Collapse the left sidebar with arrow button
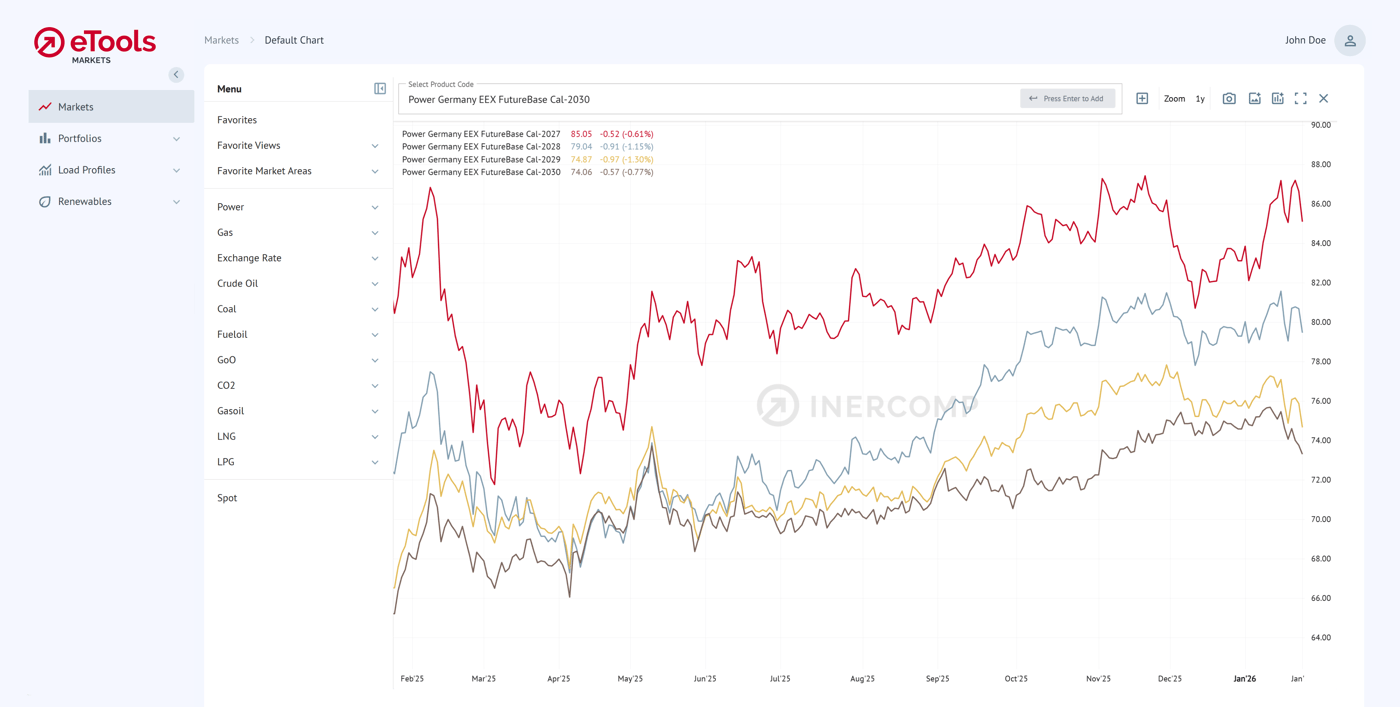Image resolution: width=1400 pixels, height=707 pixels. pos(176,74)
